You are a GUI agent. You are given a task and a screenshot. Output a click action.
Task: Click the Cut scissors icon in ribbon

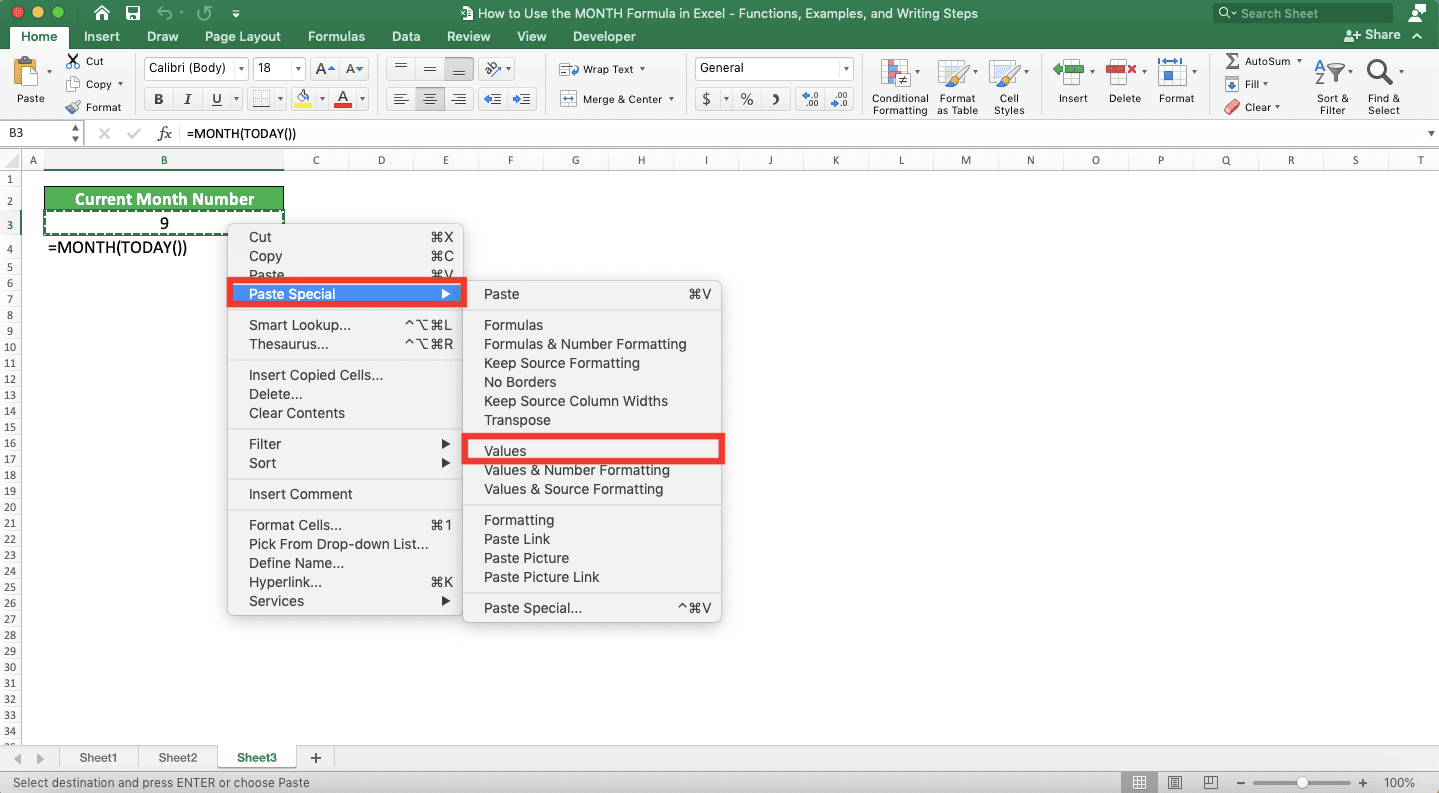[73, 61]
